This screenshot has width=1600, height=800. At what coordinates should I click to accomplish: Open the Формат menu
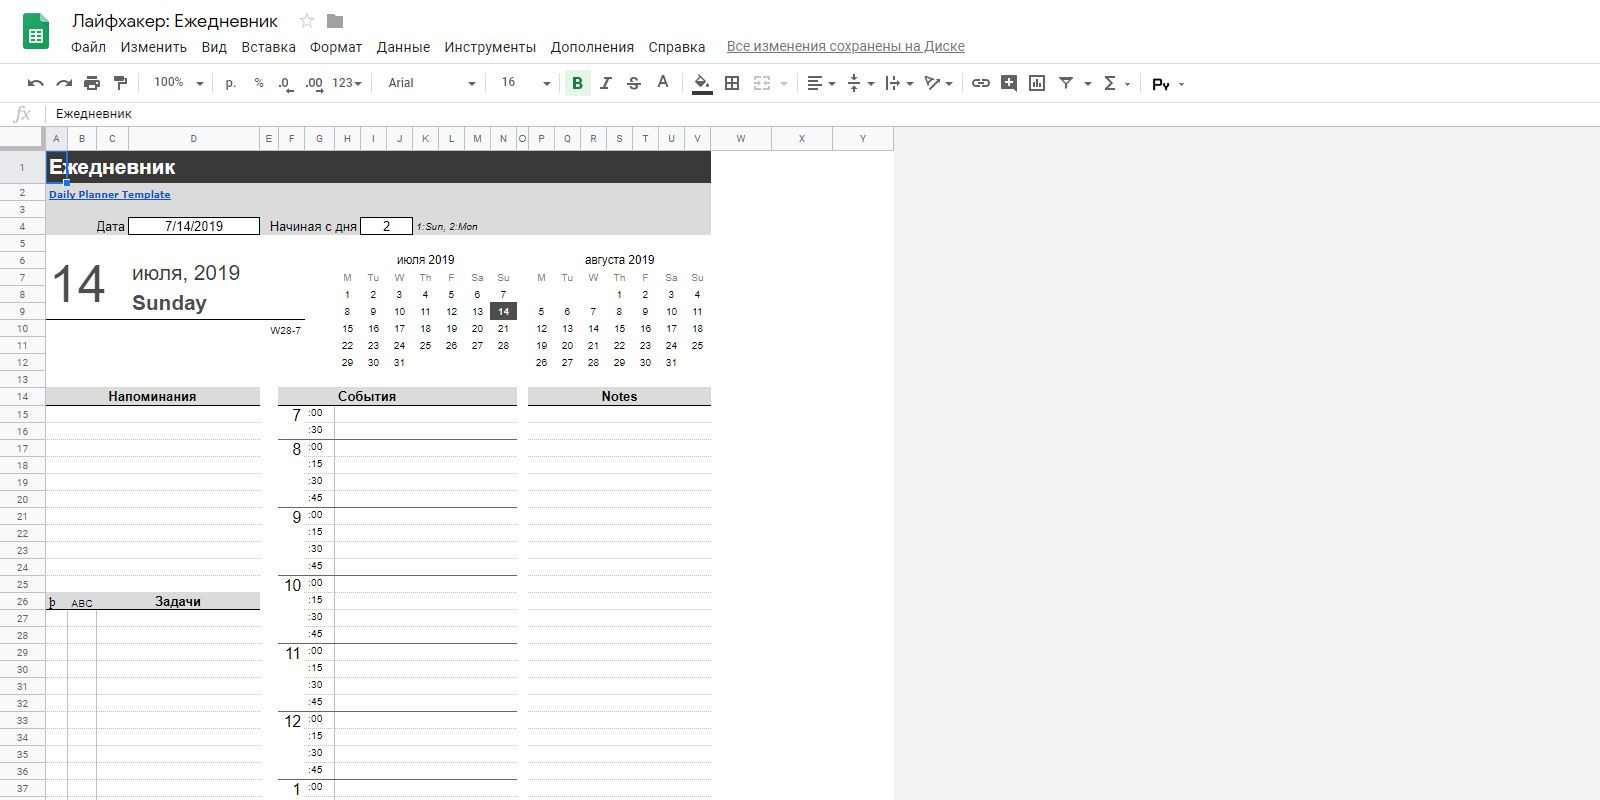[336, 47]
